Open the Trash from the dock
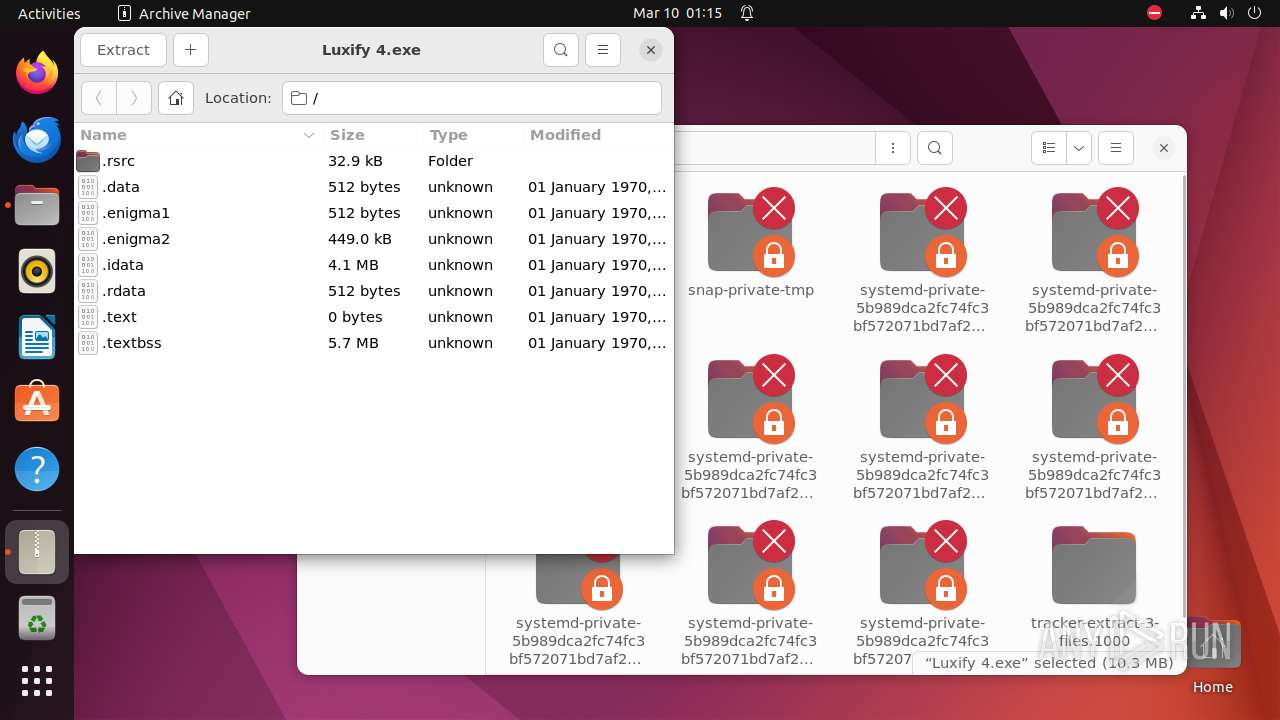Viewport: 1280px width, 720px height. click(x=37, y=618)
